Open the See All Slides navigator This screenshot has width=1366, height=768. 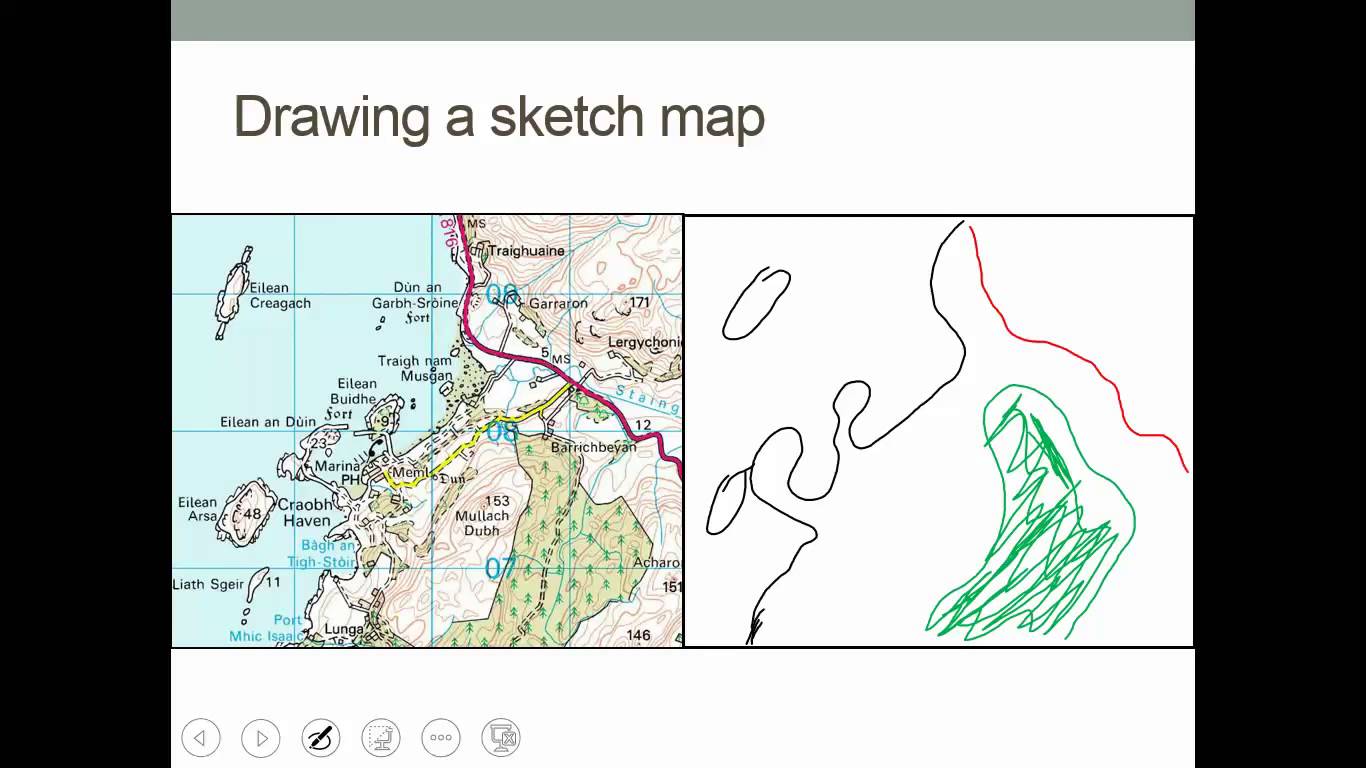[x=381, y=737]
